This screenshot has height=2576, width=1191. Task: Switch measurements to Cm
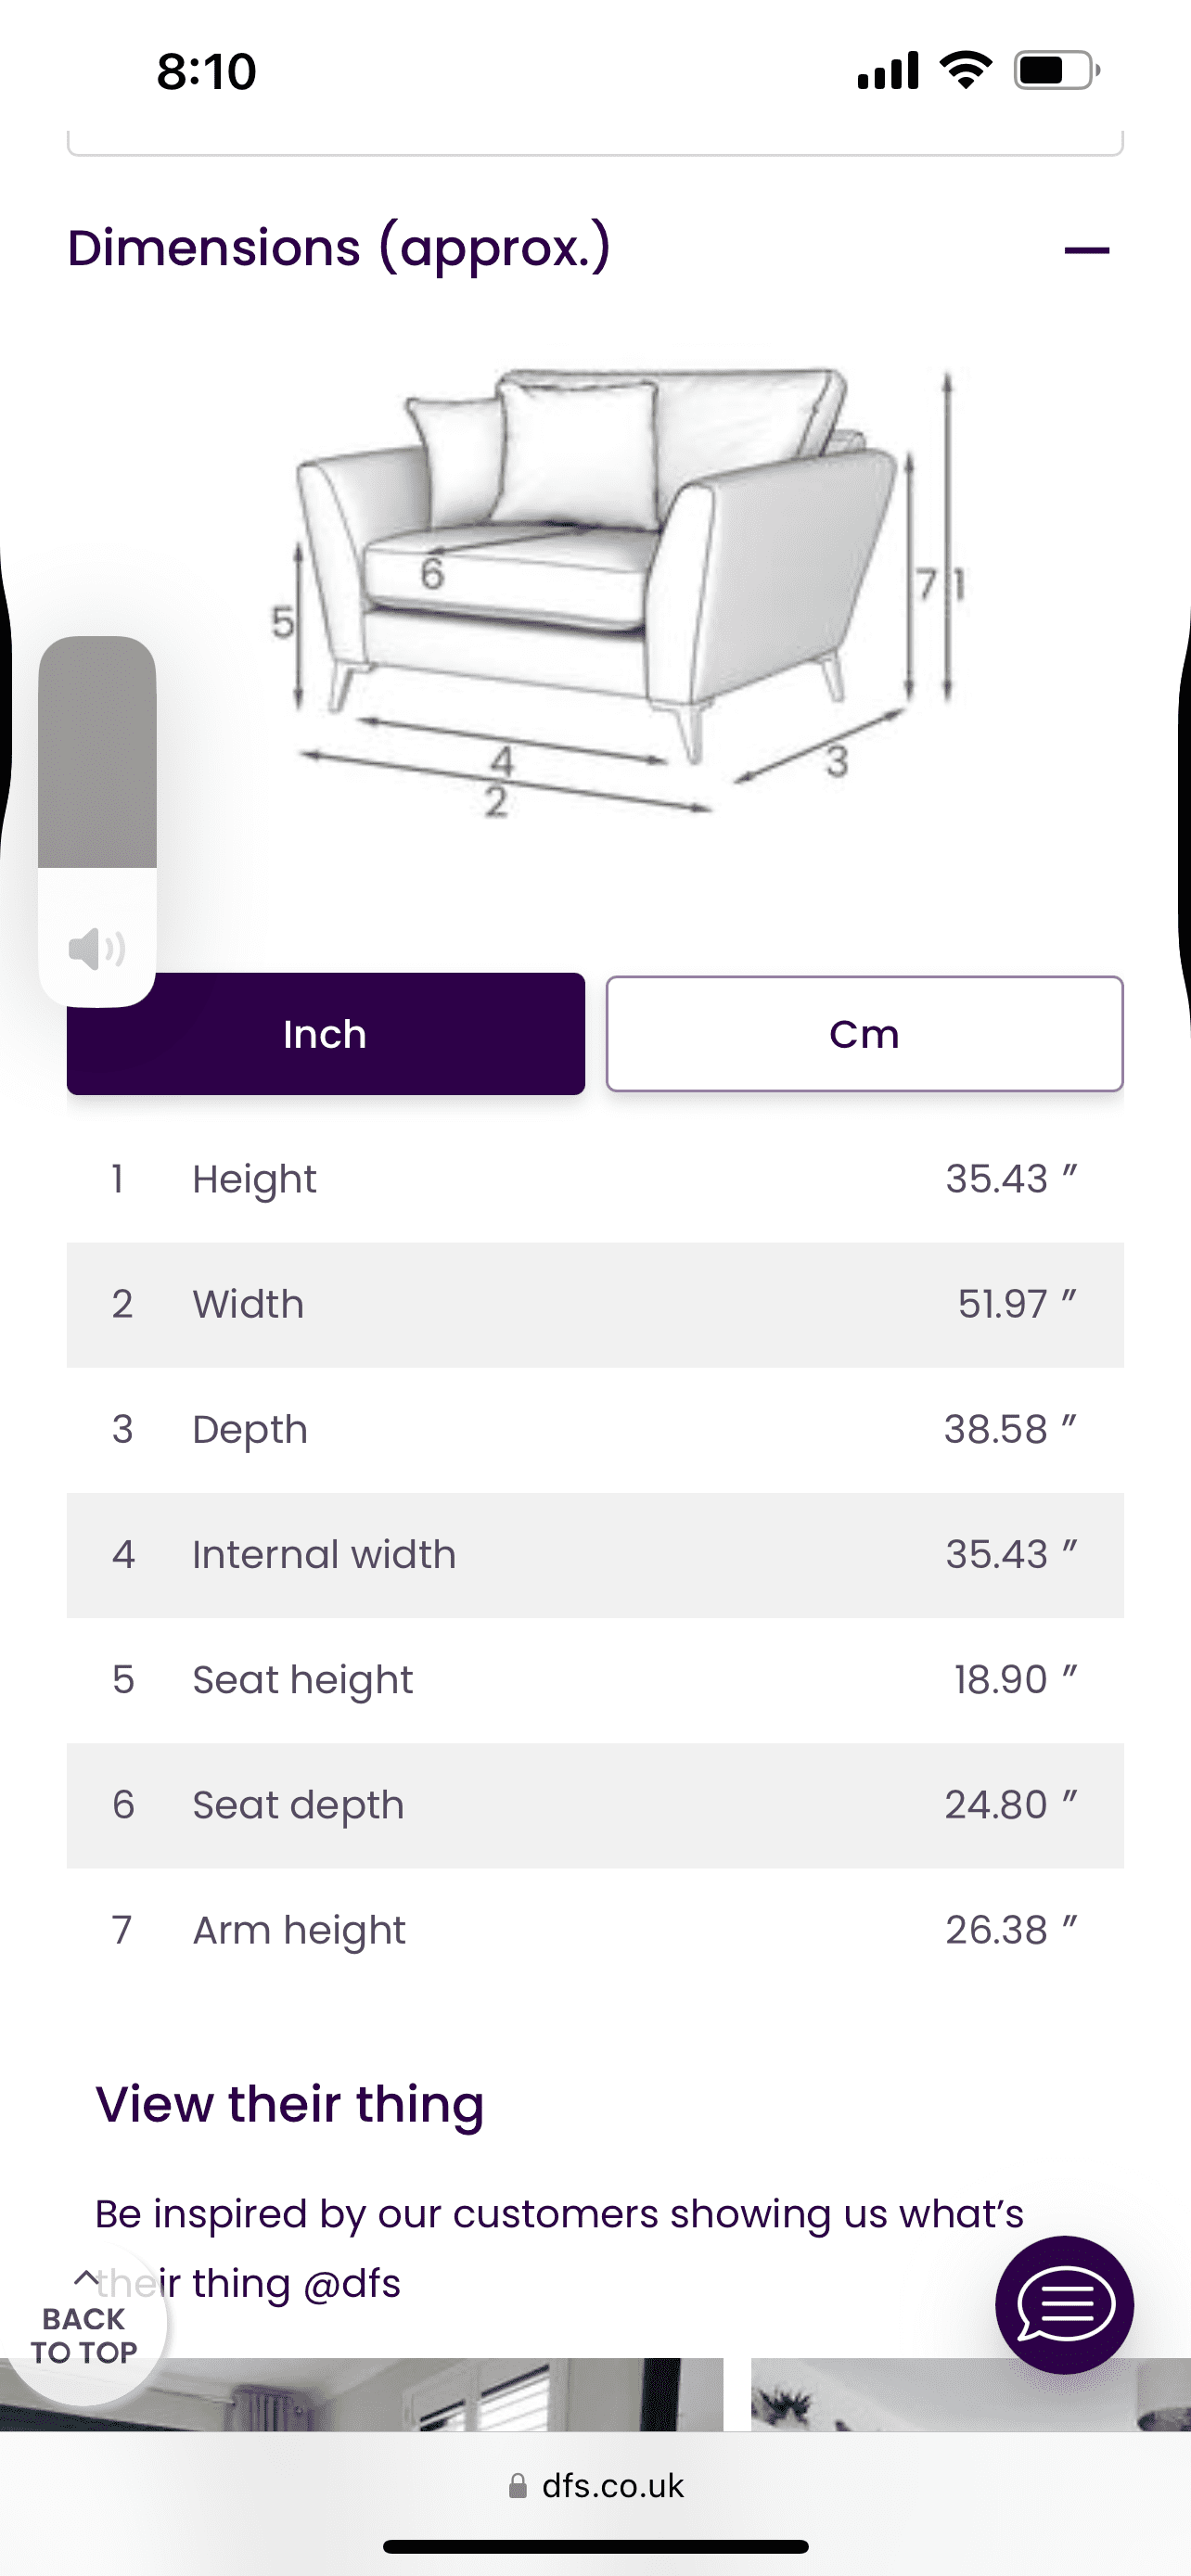(864, 1034)
